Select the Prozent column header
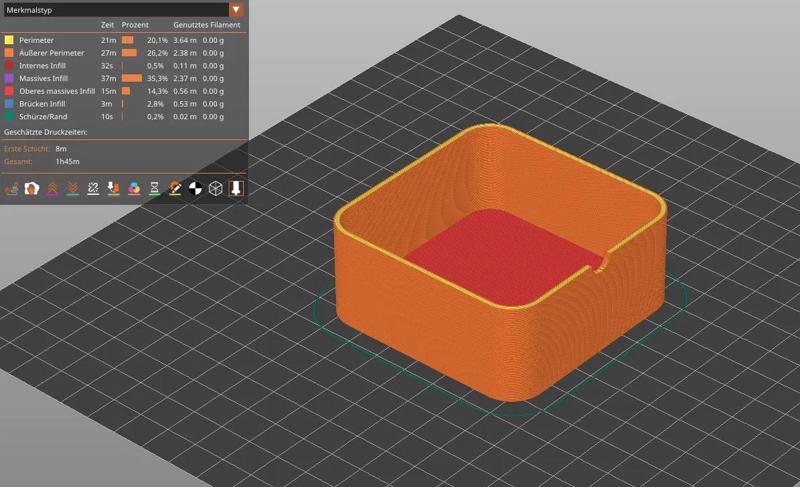This screenshot has width=800, height=487. [135, 24]
